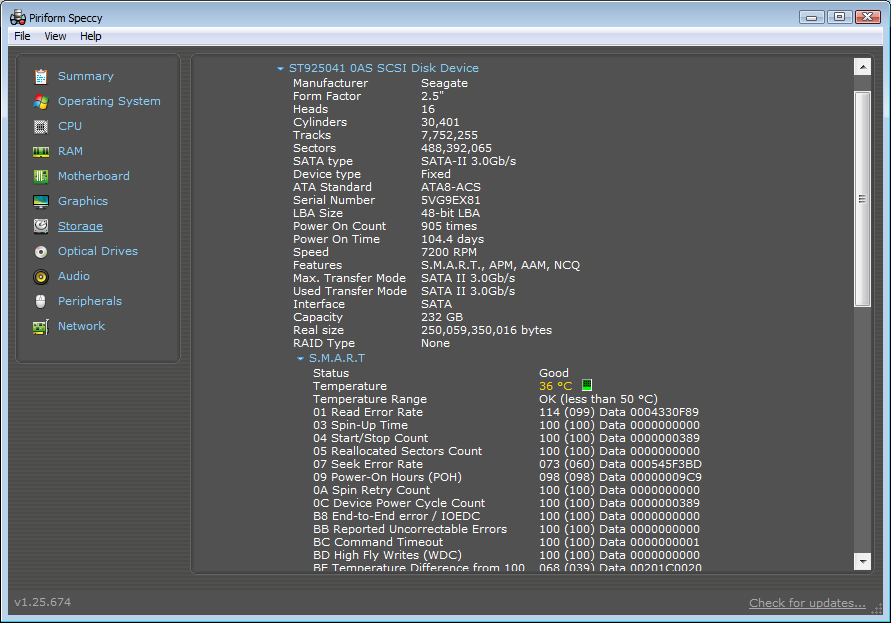This screenshot has width=891, height=623.
Task: Collapse the S.M.A.R.T section
Action: point(300,359)
